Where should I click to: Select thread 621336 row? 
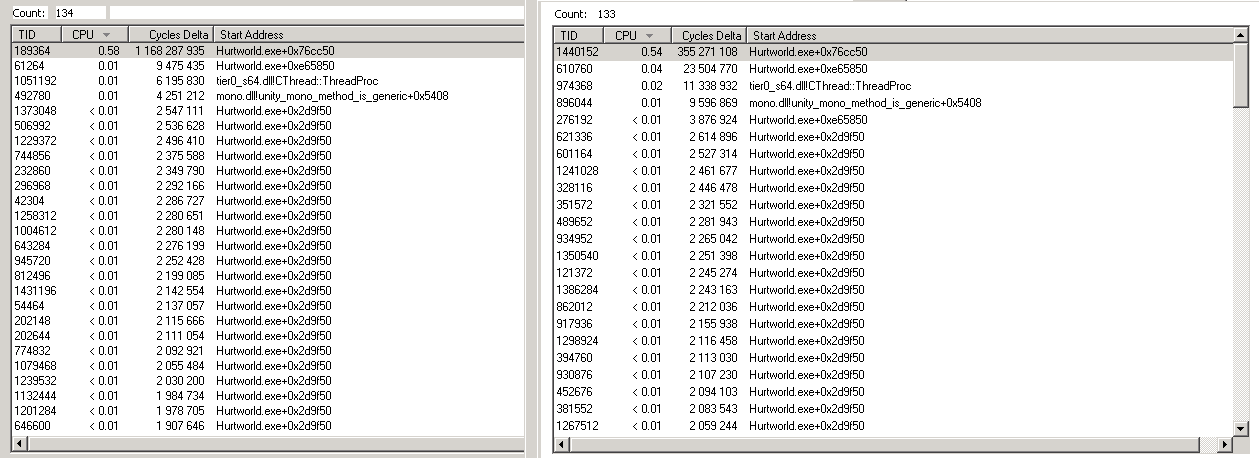(892, 136)
